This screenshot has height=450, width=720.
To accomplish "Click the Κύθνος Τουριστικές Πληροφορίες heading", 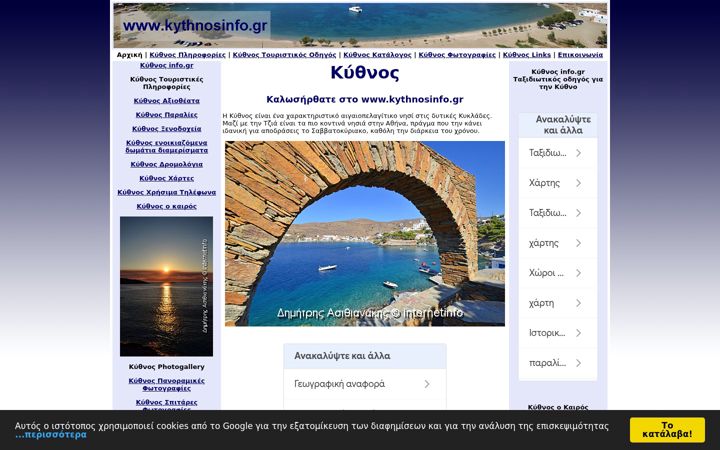I will click(167, 83).
